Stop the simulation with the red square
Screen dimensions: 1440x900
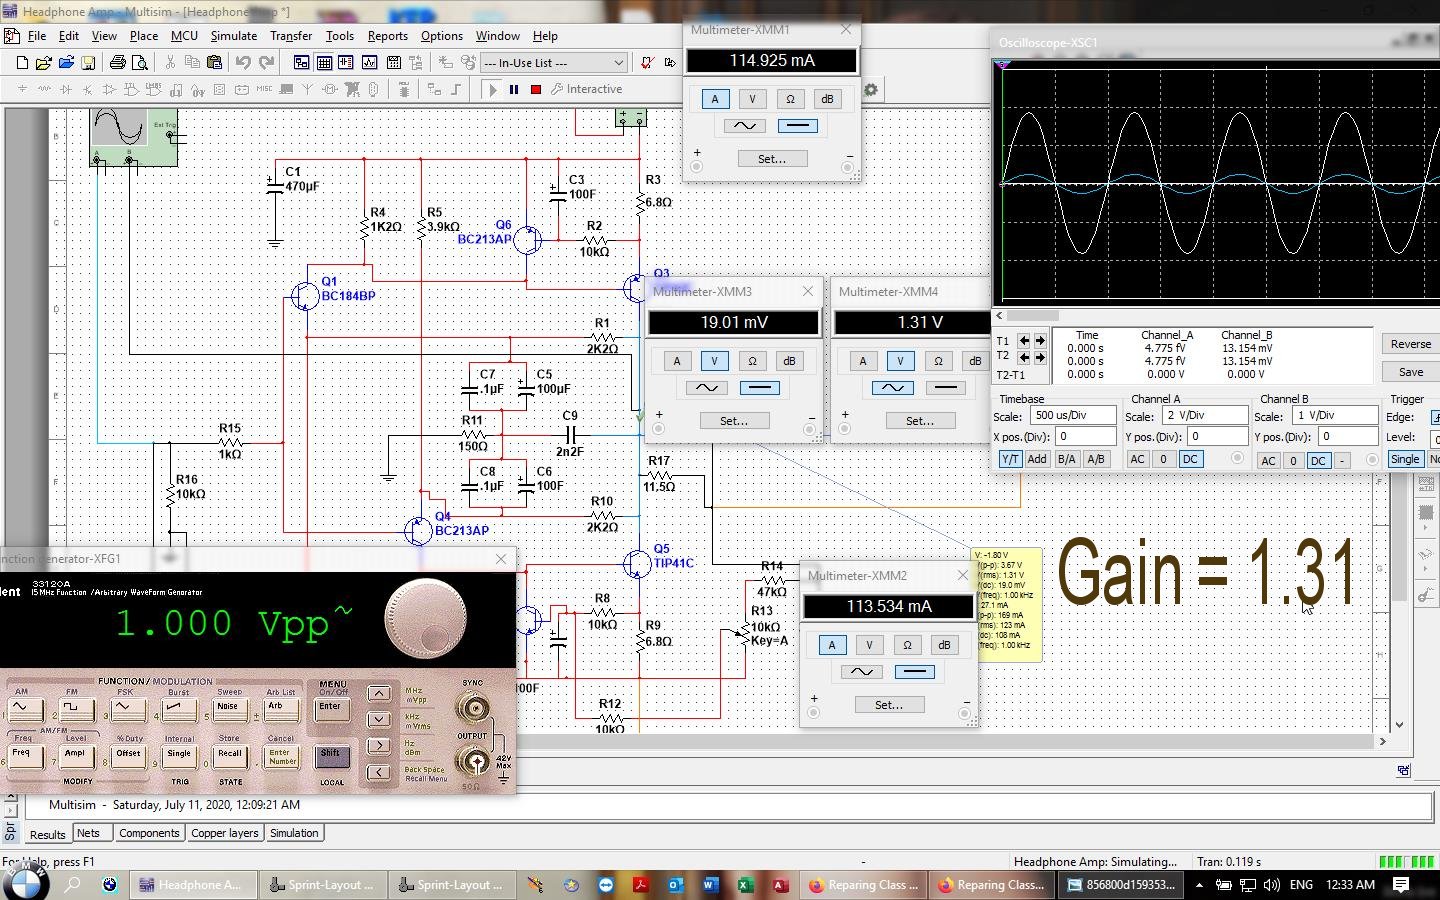click(x=536, y=89)
